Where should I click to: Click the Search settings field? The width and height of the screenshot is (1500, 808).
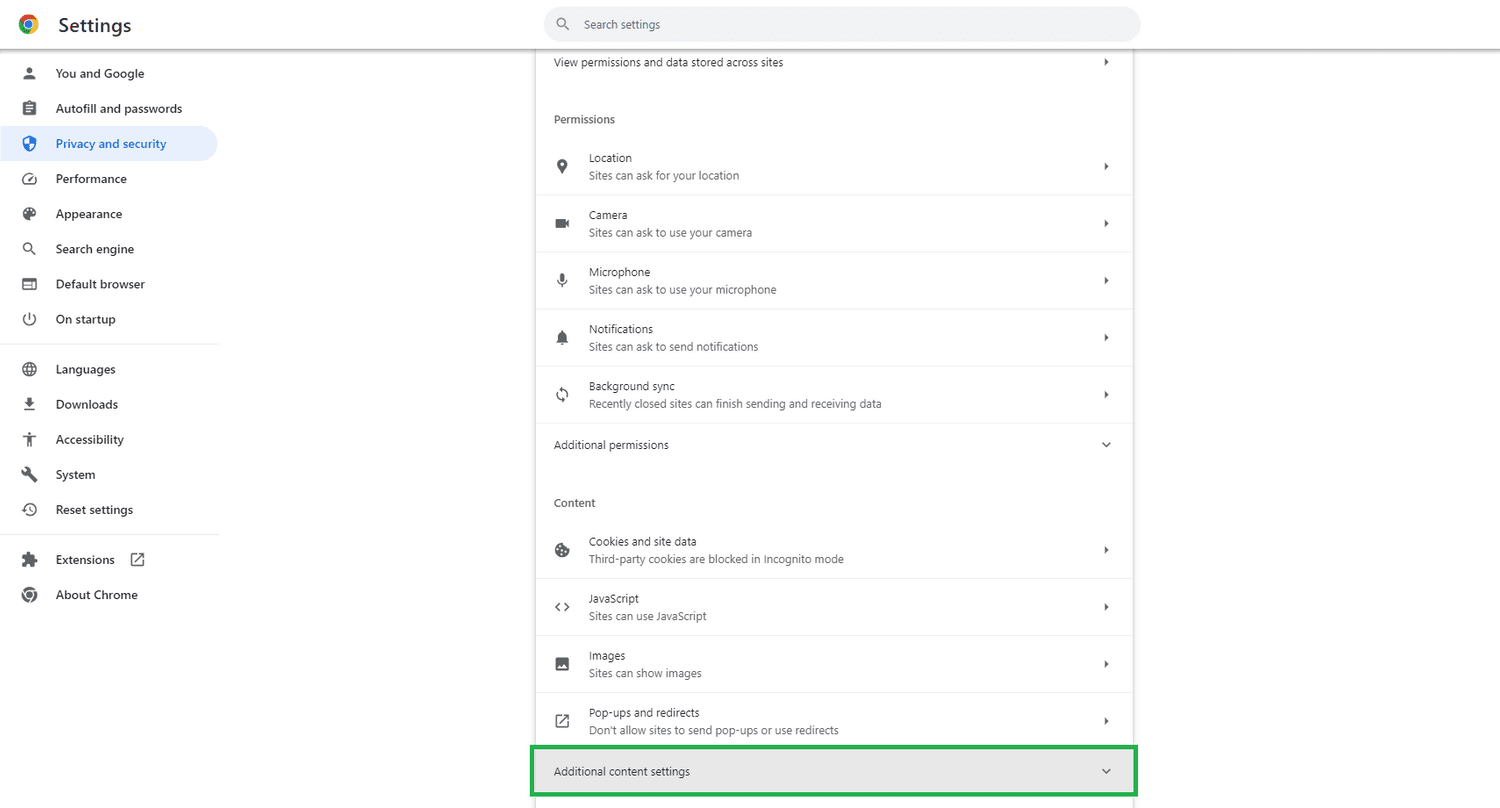tap(840, 24)
